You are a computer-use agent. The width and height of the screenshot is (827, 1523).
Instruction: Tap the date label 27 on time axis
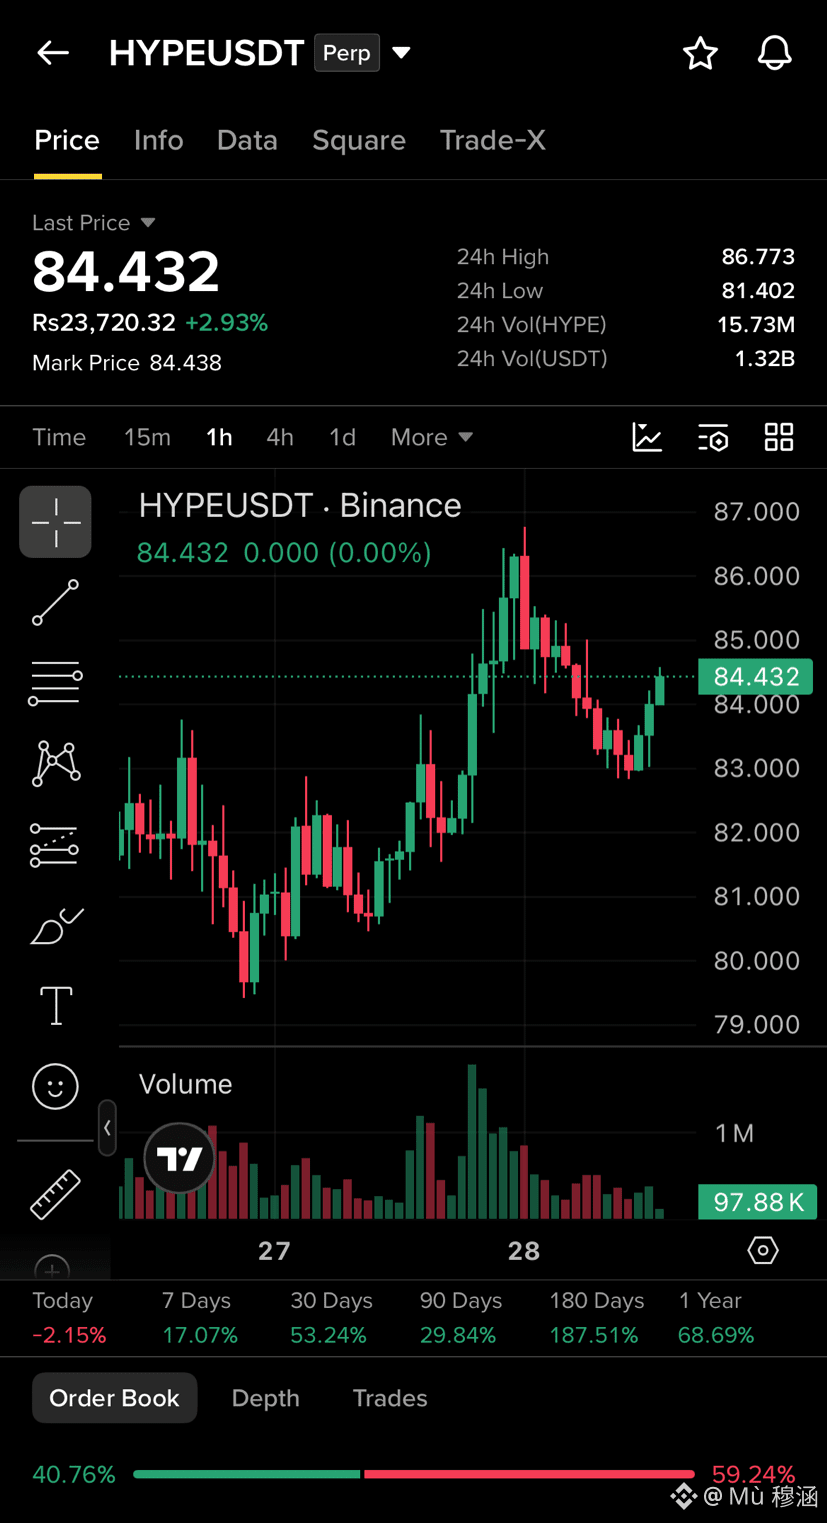274,1251
